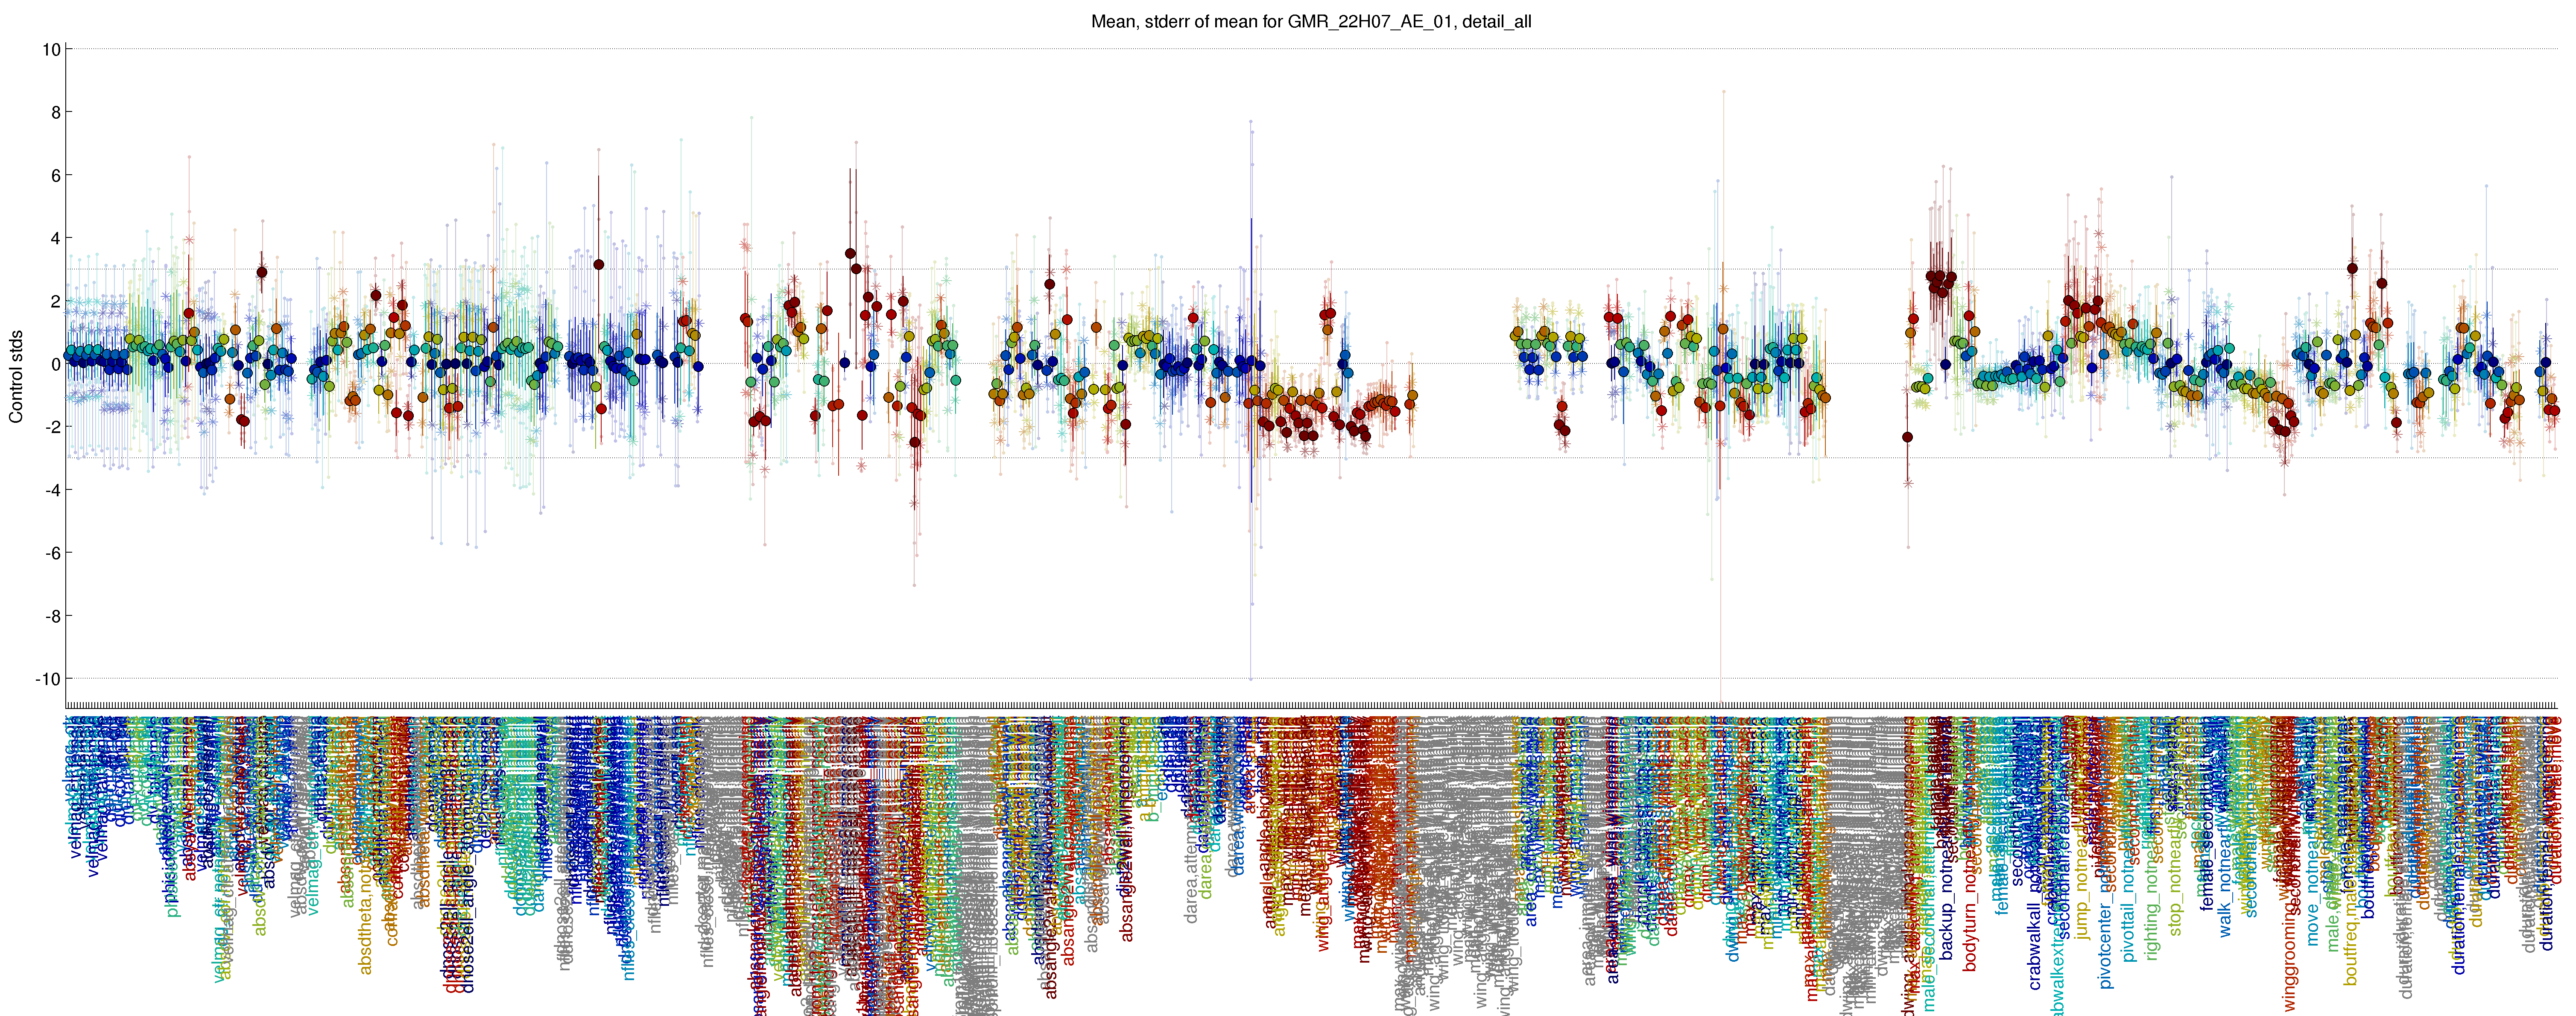The height and width of the screenshot is (1016, 2576).
Task: Click the y-axis tick label -6
Action: [52, 553]
